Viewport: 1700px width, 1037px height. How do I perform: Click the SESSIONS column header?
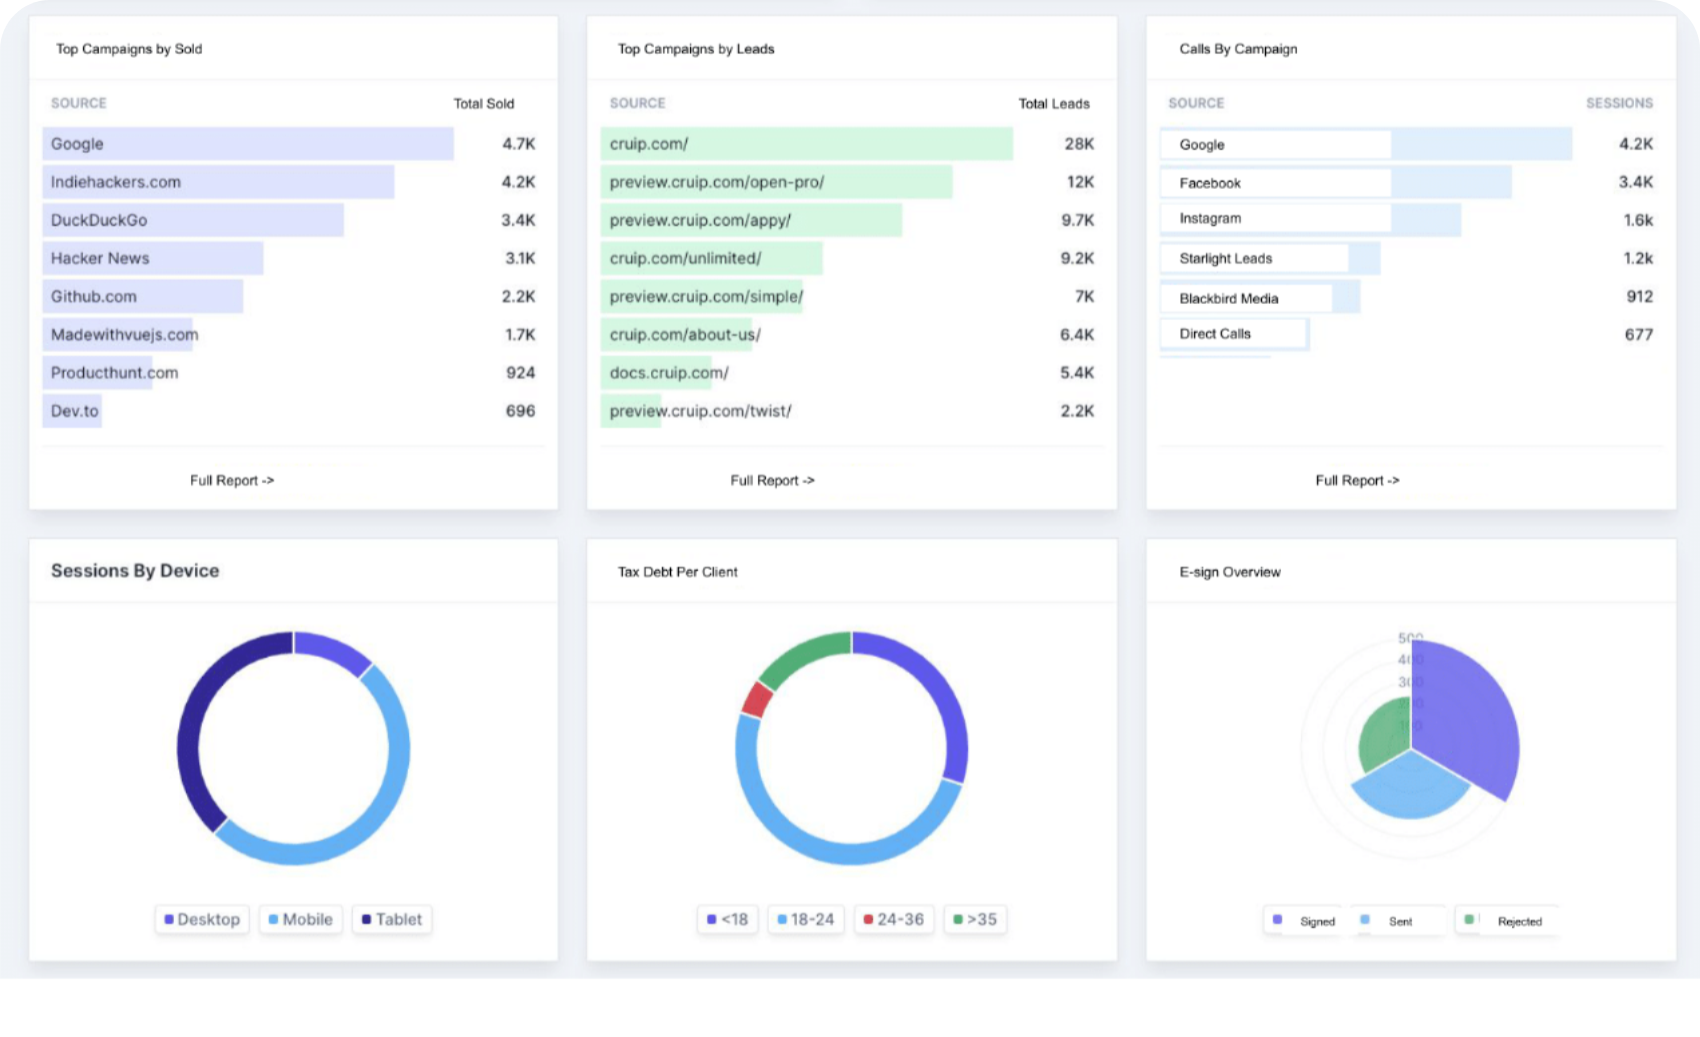pyautogui.click(x=1619, y=103)
